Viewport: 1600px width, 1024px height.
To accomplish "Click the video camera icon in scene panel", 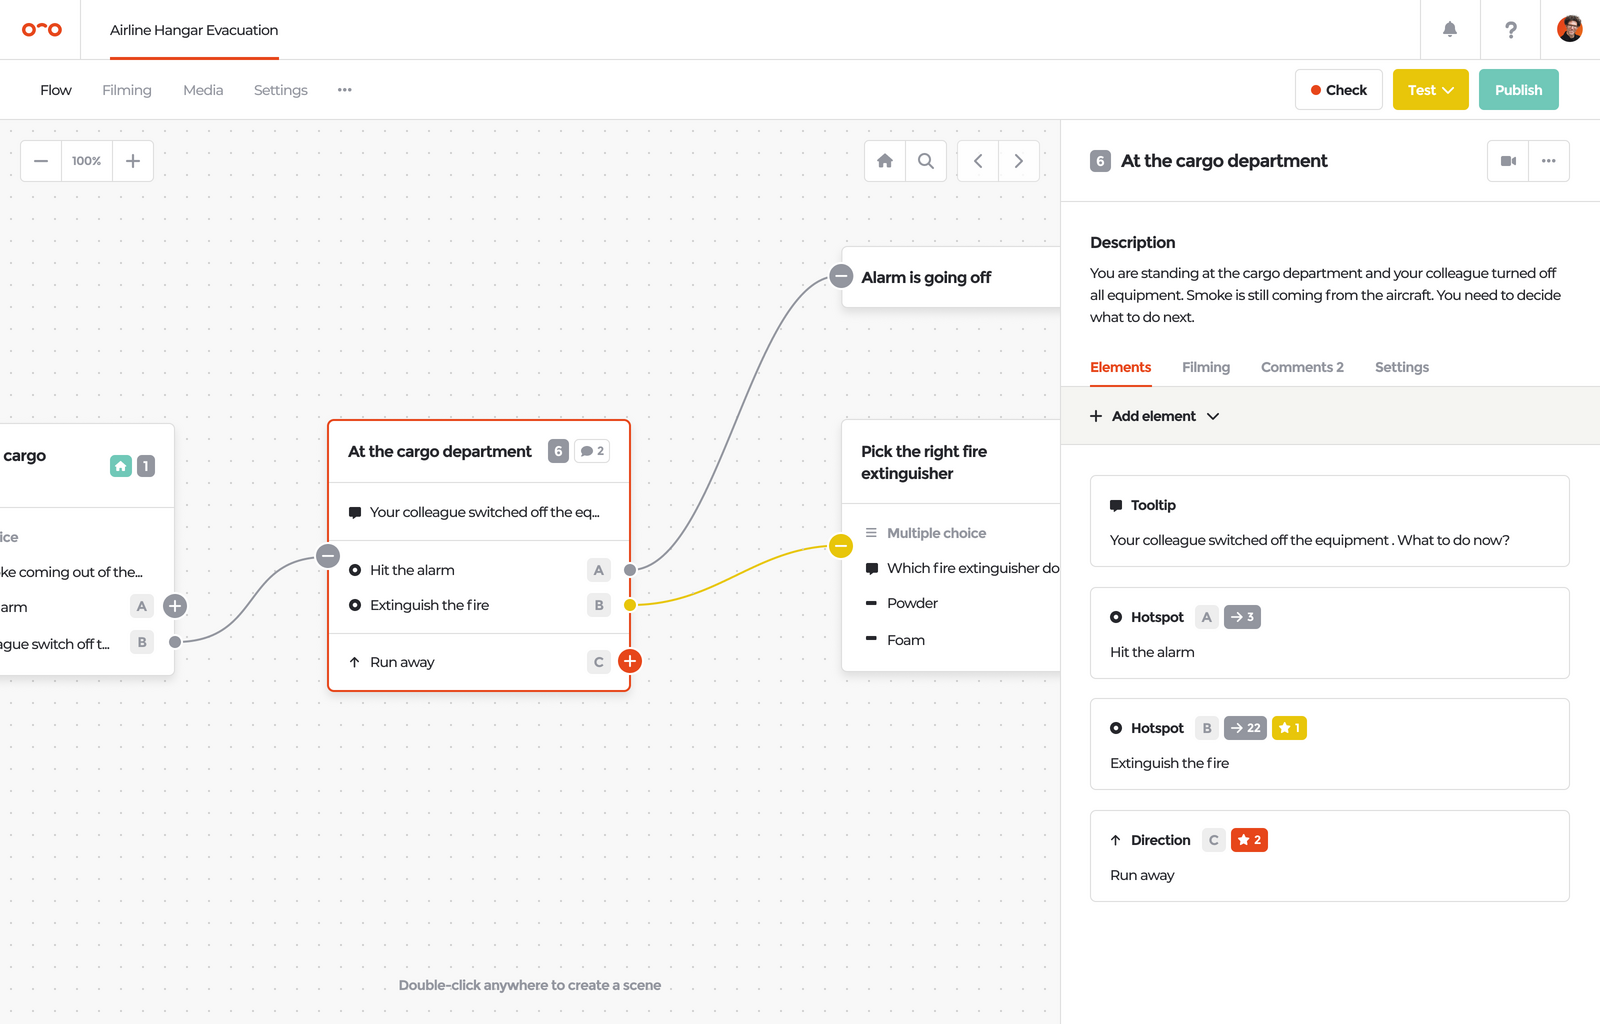I will (1508, 161).
